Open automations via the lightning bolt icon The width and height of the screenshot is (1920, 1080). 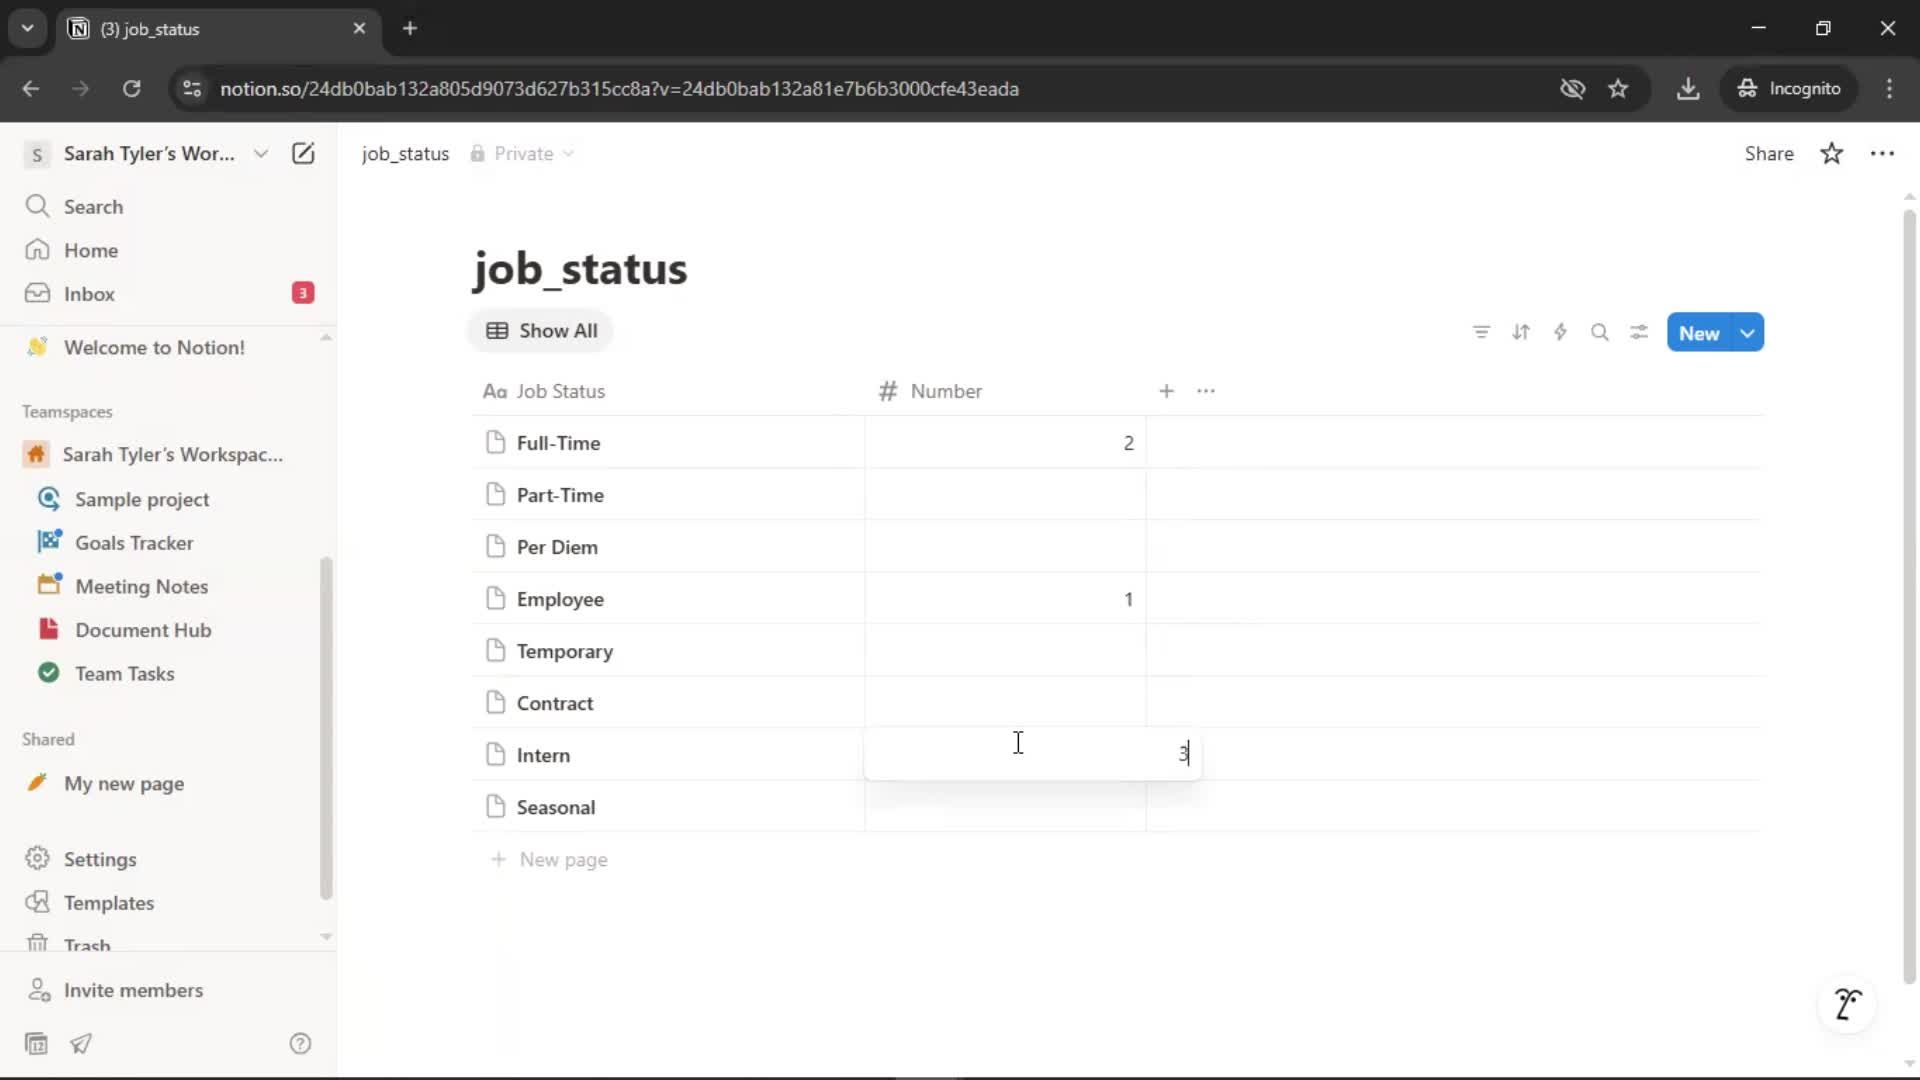1560,332
